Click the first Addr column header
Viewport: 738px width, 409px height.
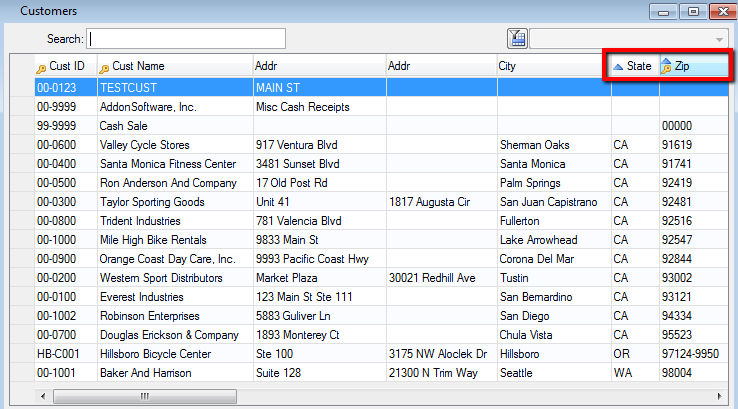click(318, 67)
